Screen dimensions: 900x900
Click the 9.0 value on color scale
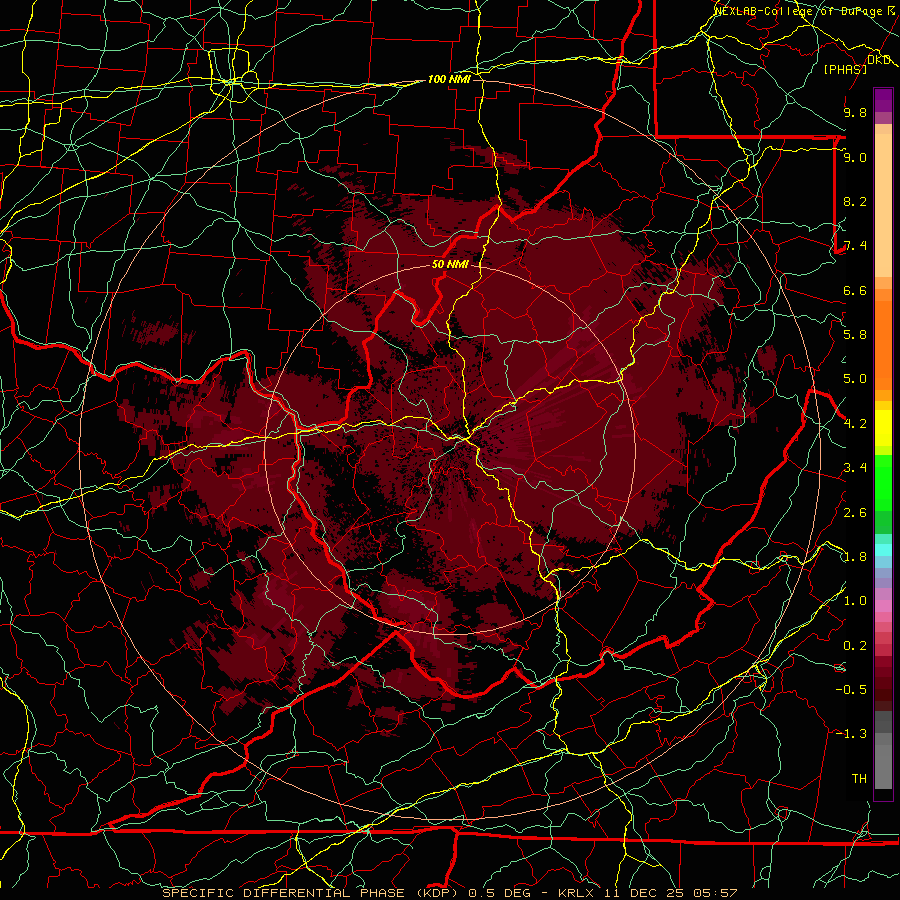[x=855, y=157]
